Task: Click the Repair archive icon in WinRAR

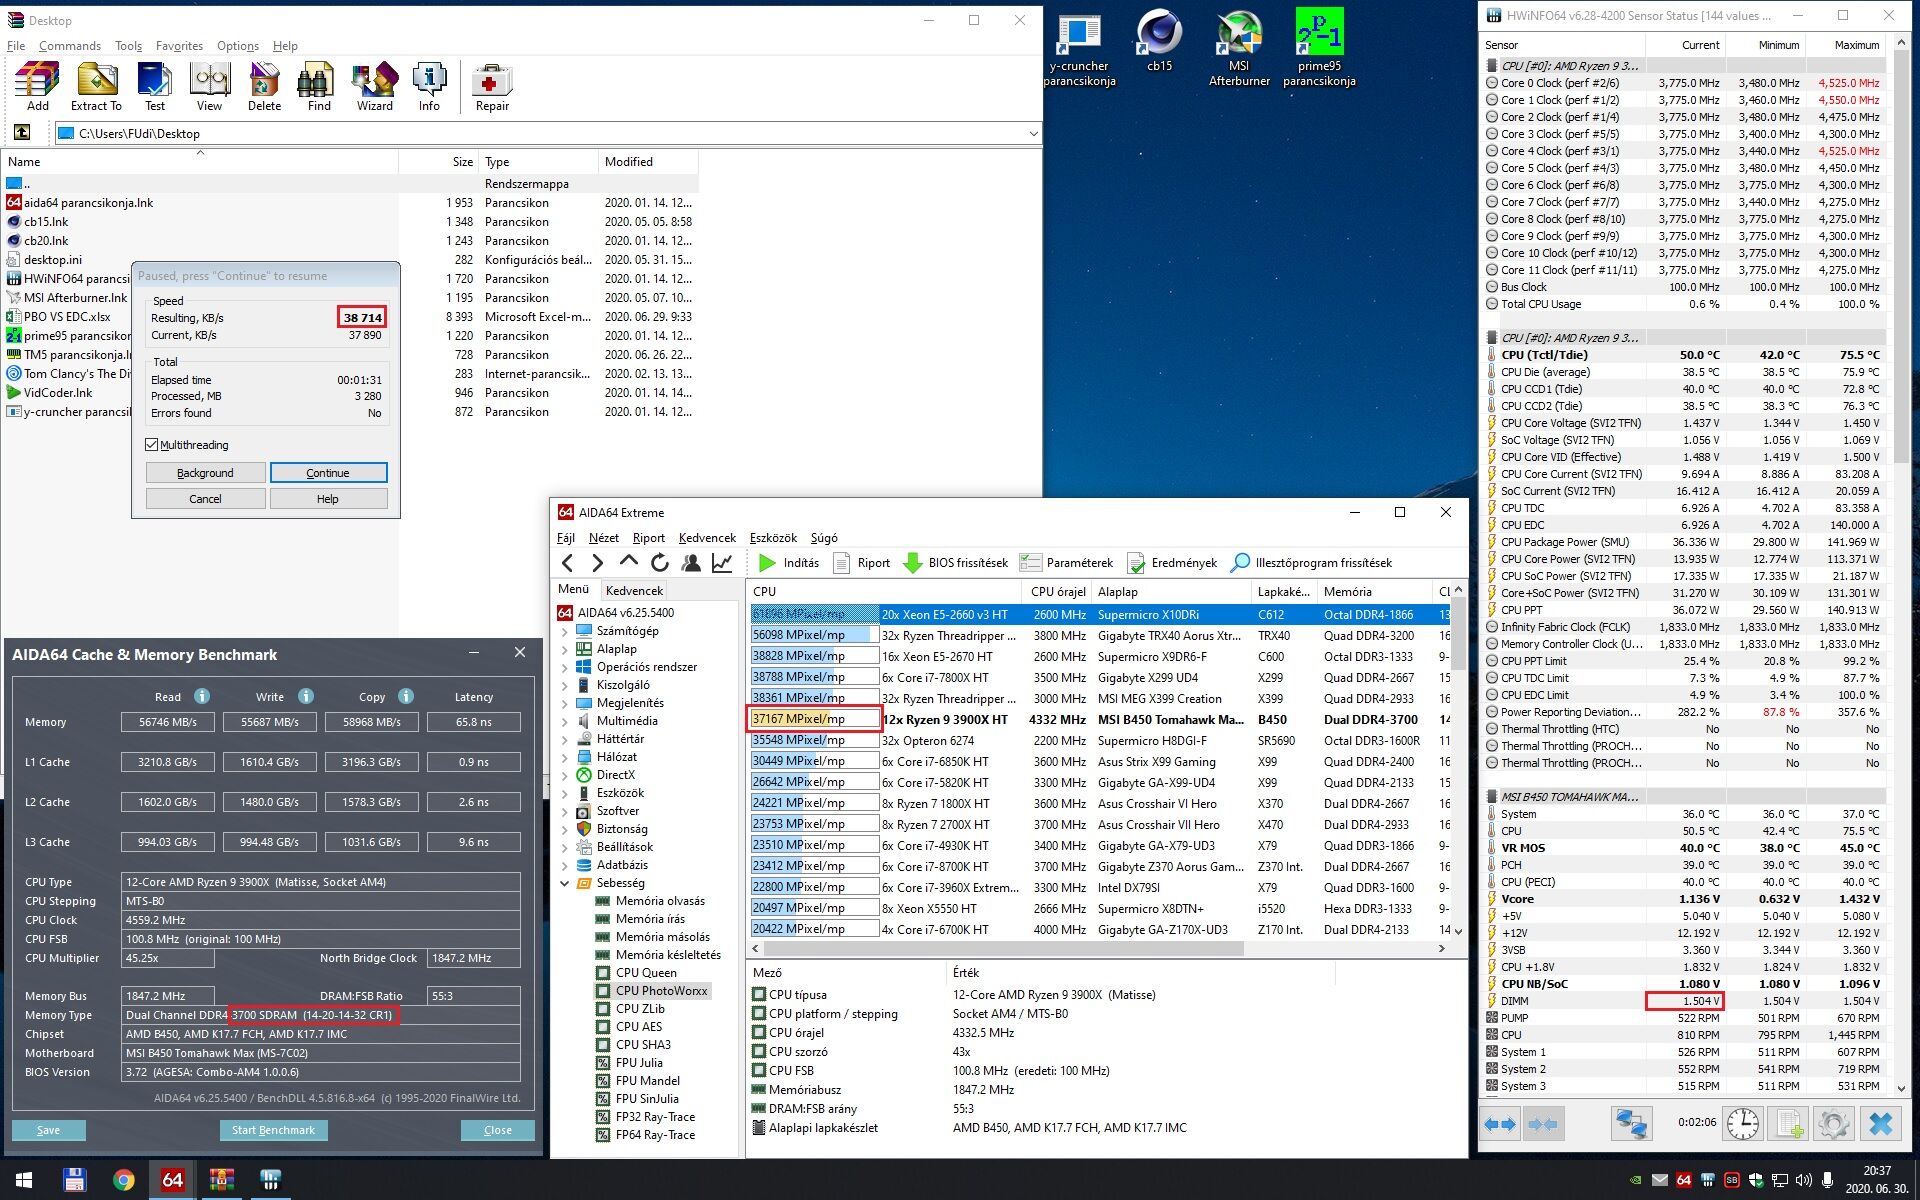Action: [x=492, y=86]
